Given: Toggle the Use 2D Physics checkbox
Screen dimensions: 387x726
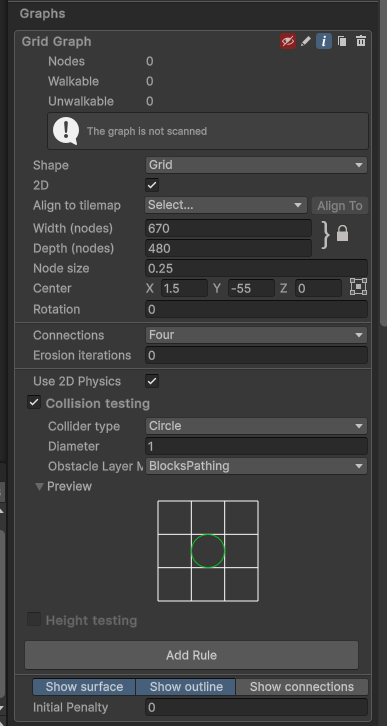Looking at the screenshot, I should coord(152,382).
